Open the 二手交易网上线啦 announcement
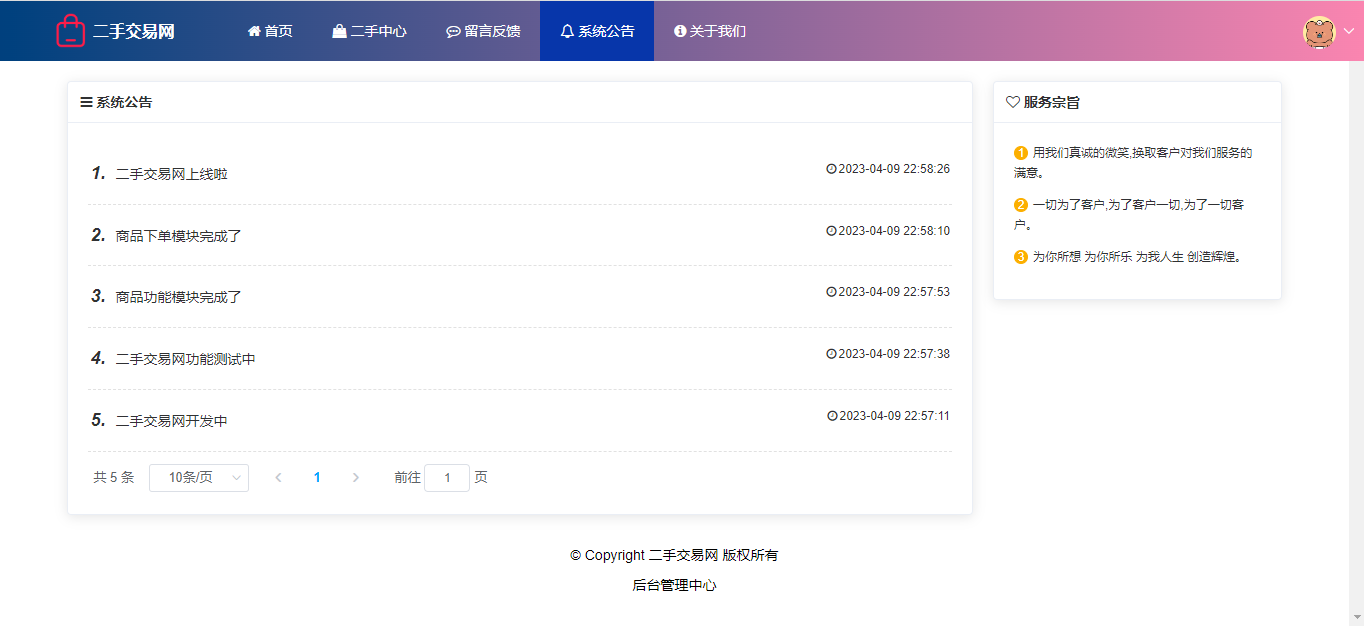This screenshot has width=1364, height=626. [172, 174]
